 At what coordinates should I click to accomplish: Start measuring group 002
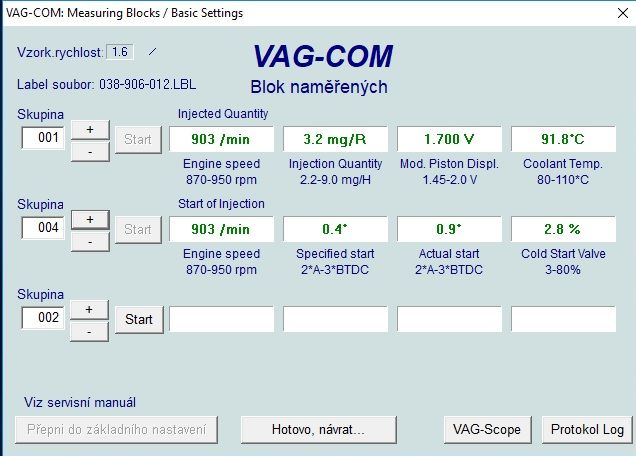click(138, 319)
